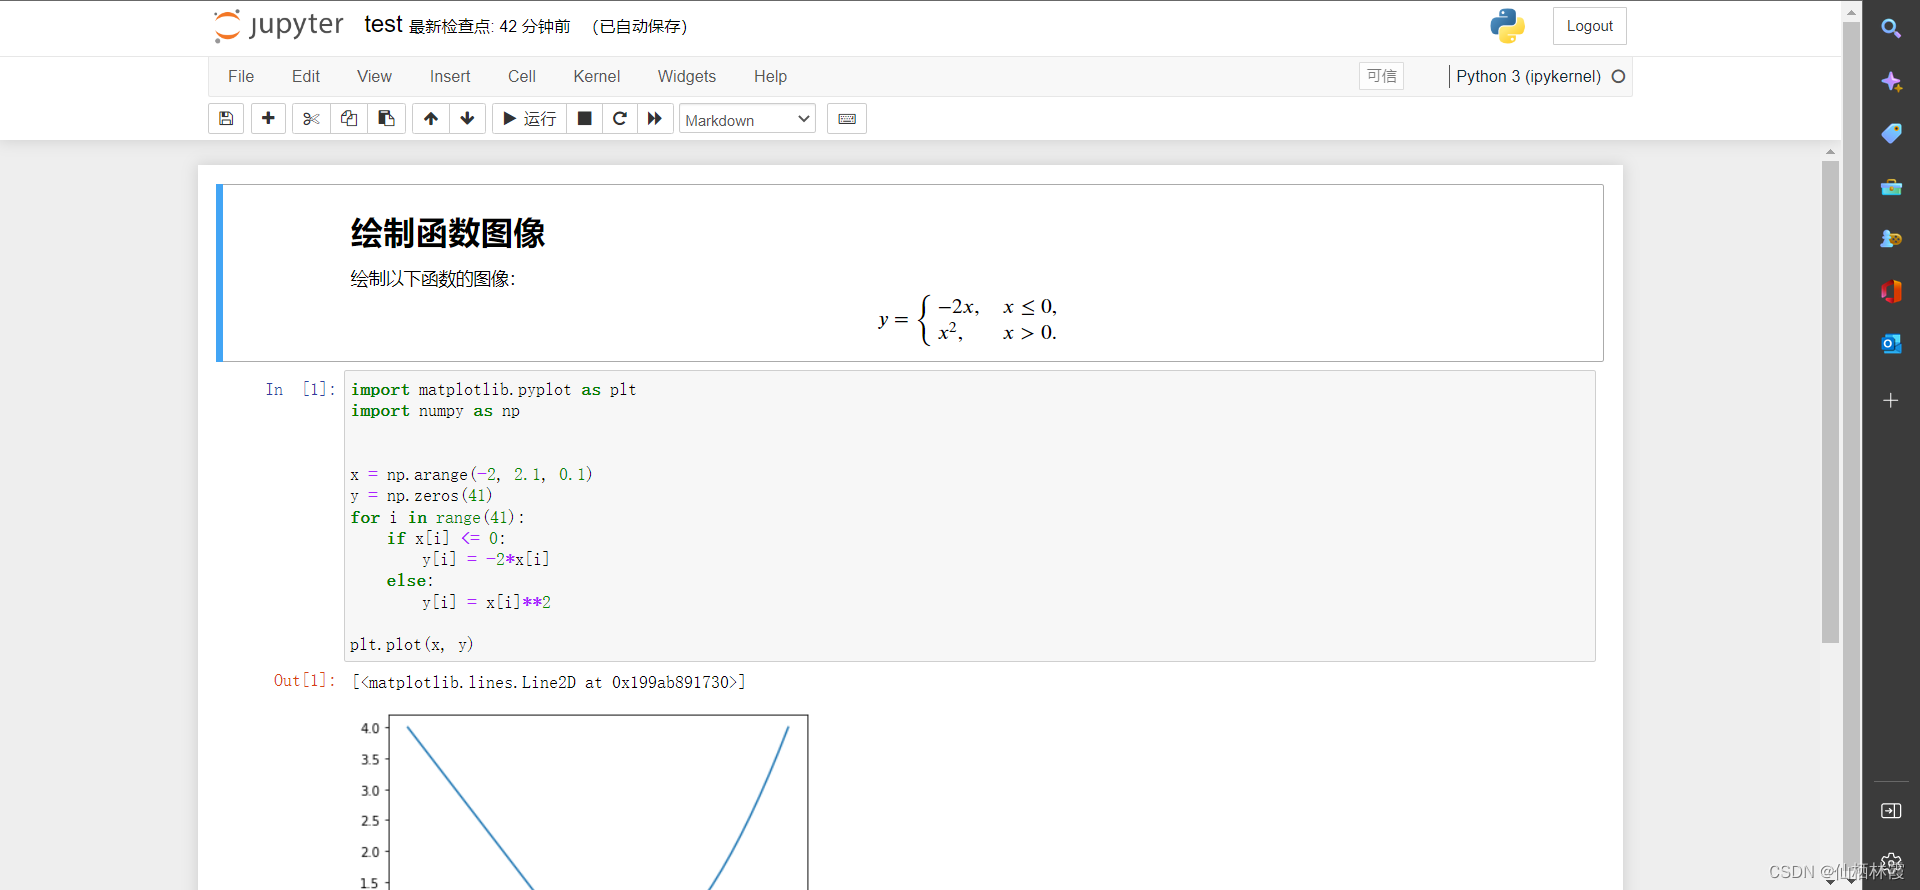The height and width of the screenshot is (890, 1920).
Task: Click the In [1] cell prompt
Action: [x=300, y=390]
